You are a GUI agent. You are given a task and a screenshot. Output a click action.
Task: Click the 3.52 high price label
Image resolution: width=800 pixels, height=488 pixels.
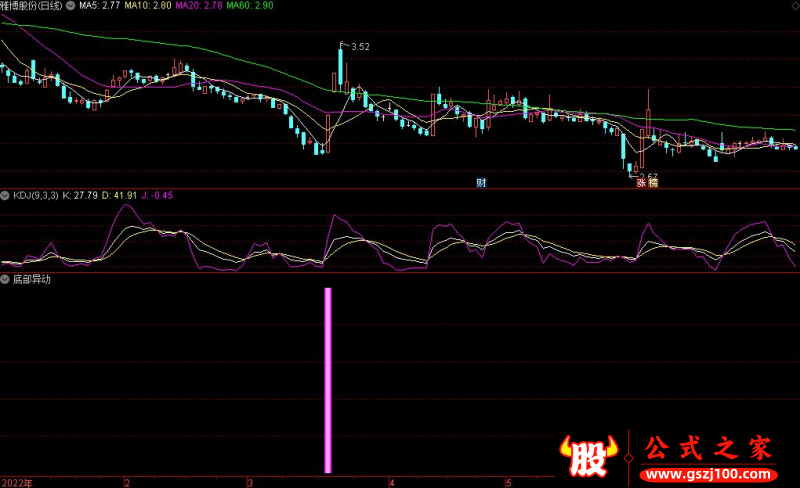pos(360,46)
